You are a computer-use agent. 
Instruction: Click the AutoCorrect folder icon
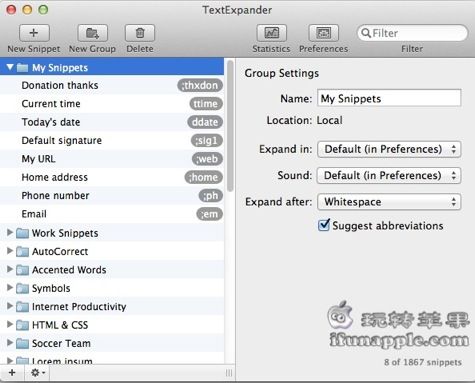click(x=22, y=251)
